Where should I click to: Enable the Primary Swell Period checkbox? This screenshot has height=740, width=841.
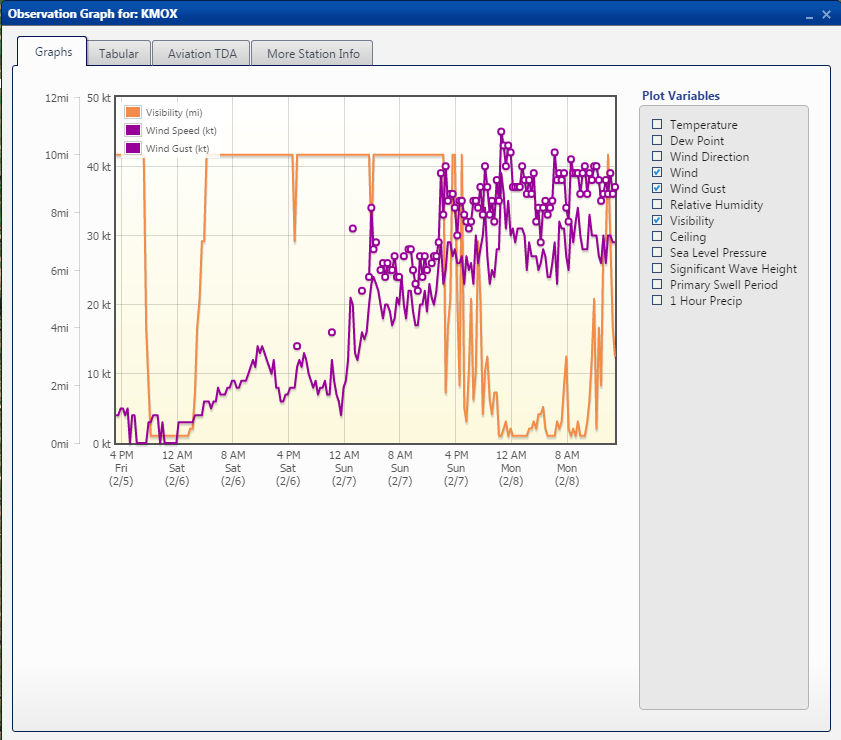pyautogui.click(x=657, y=284)
